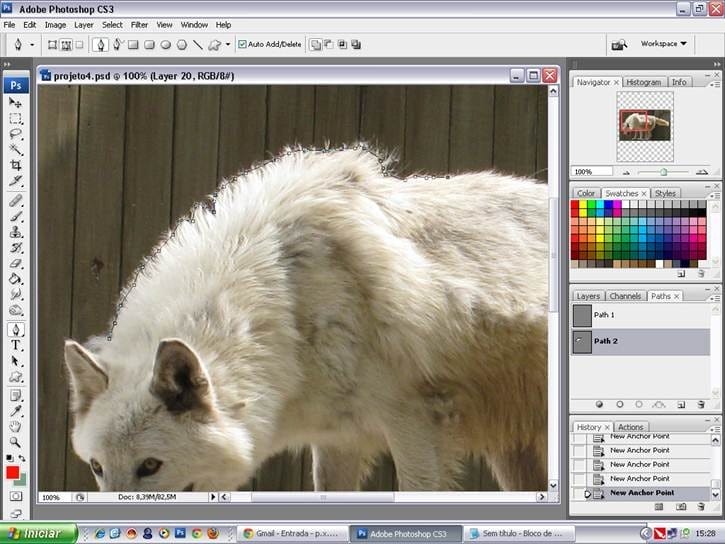Stroke path with brush button

click(x=620, y=404)
